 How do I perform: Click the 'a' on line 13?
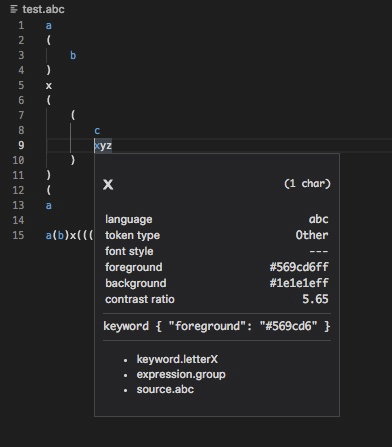click(x=49, y=206)
